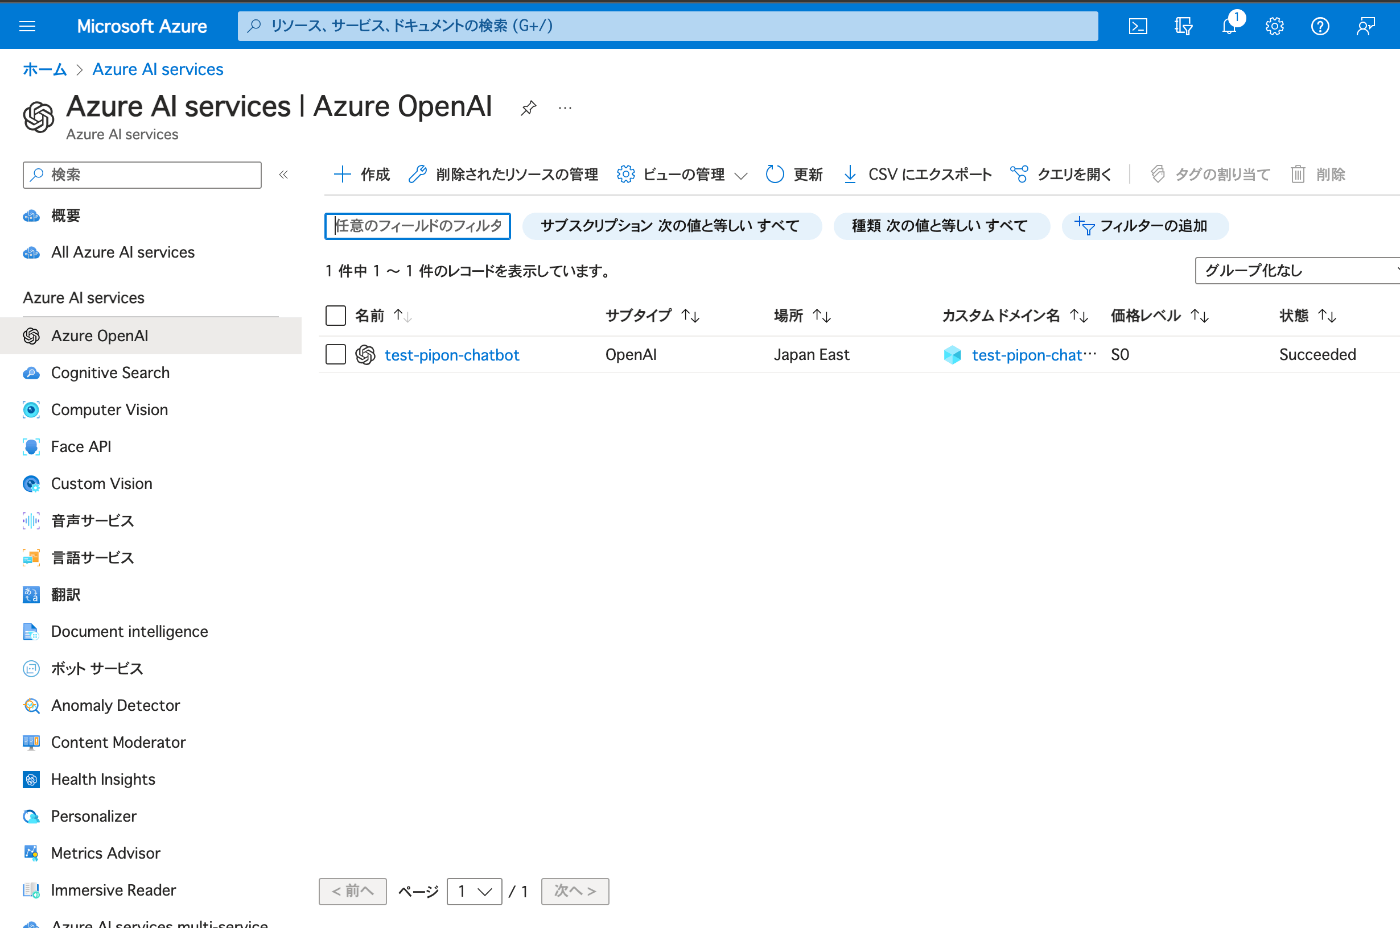Screen dimensions: 1400x928
Task: Click the OpenAI icon beside test-pipon-chatbot
Action: pyautogui.click(x=365, y=355)
